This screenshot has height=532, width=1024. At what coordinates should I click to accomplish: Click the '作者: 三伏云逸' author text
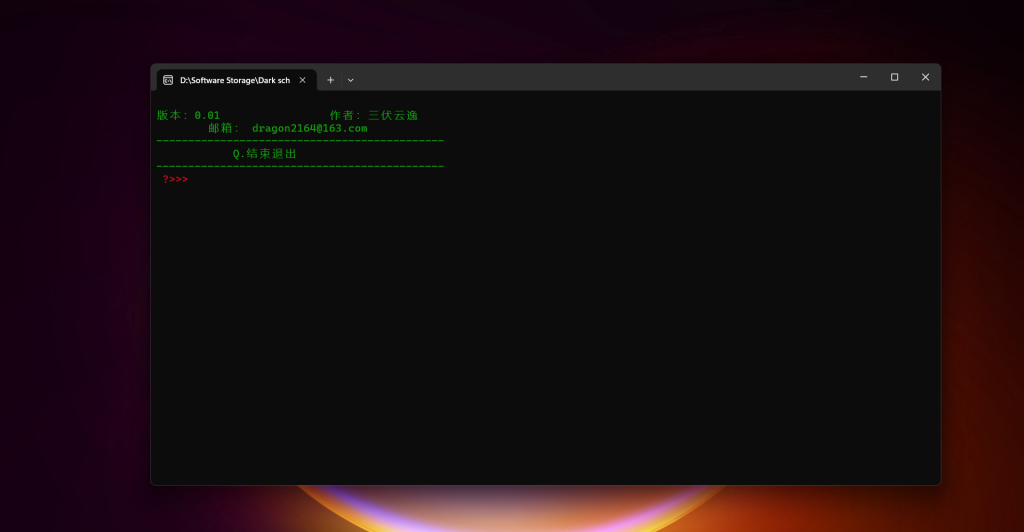point(374,116)
